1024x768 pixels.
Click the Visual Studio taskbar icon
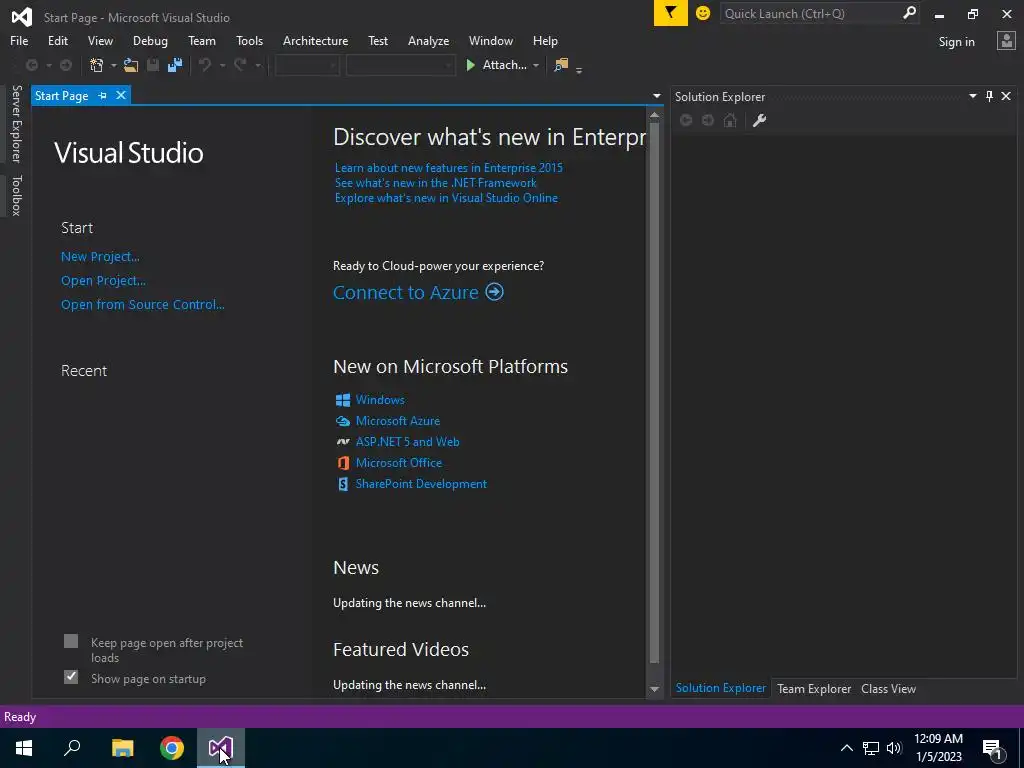[x=221, y=748]
